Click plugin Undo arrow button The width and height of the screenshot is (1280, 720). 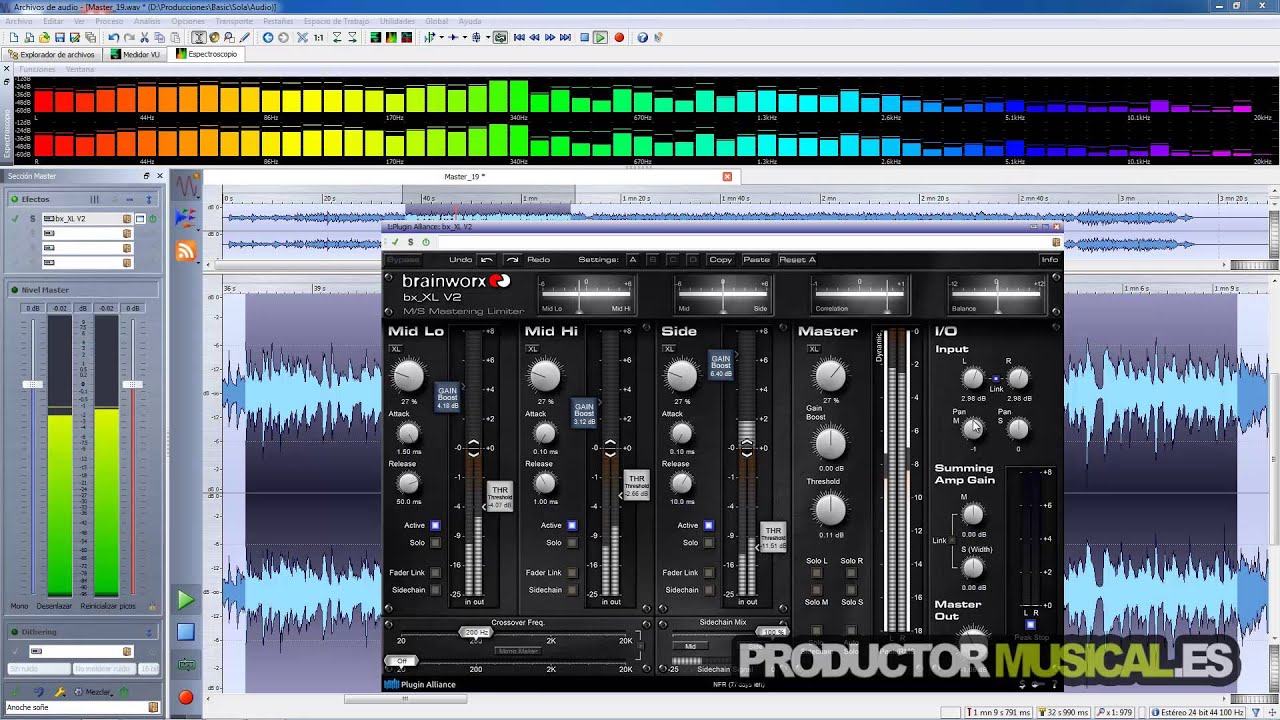tap(486, 259)
